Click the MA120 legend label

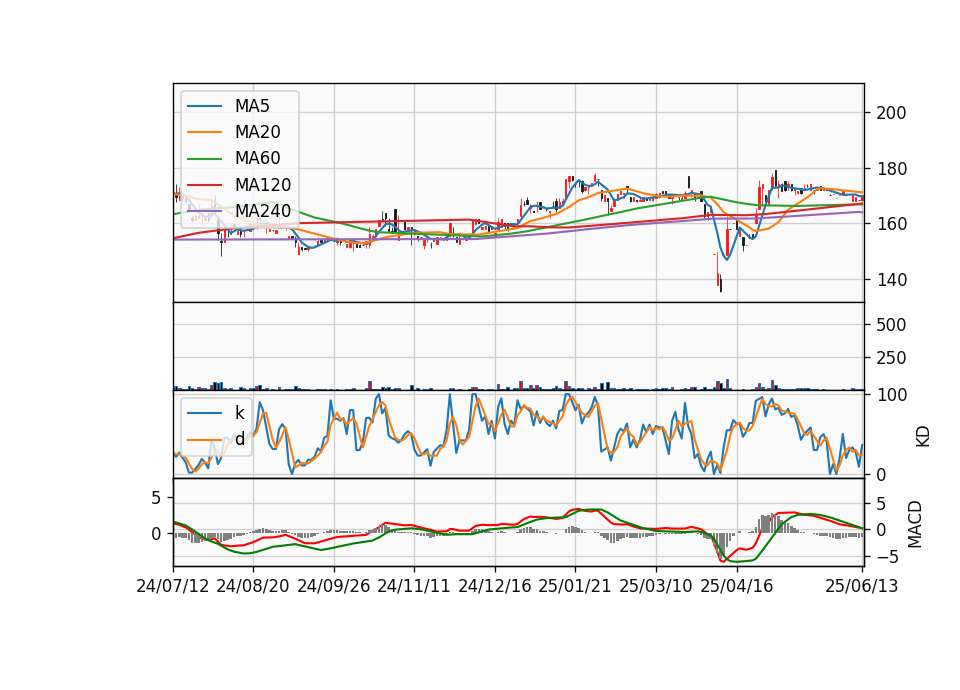pos(263,185)
